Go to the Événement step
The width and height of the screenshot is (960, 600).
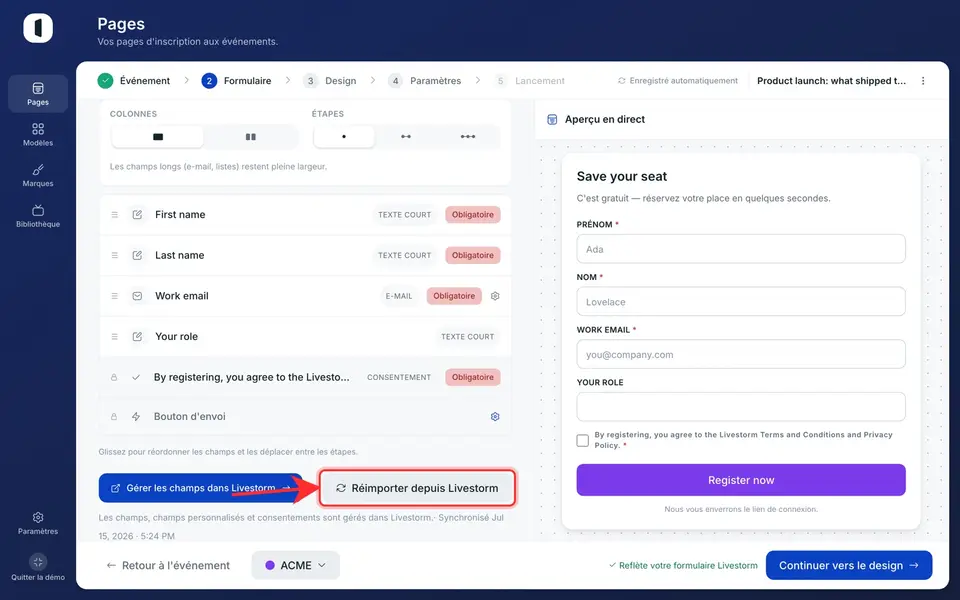click(x=133, y=81)
